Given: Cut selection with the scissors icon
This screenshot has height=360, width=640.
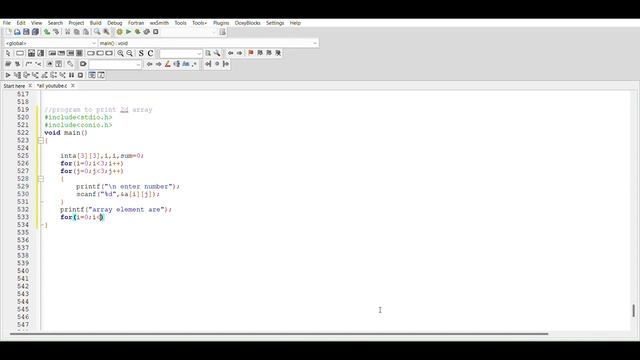Looking at the screenshot, I should (67, 32).
